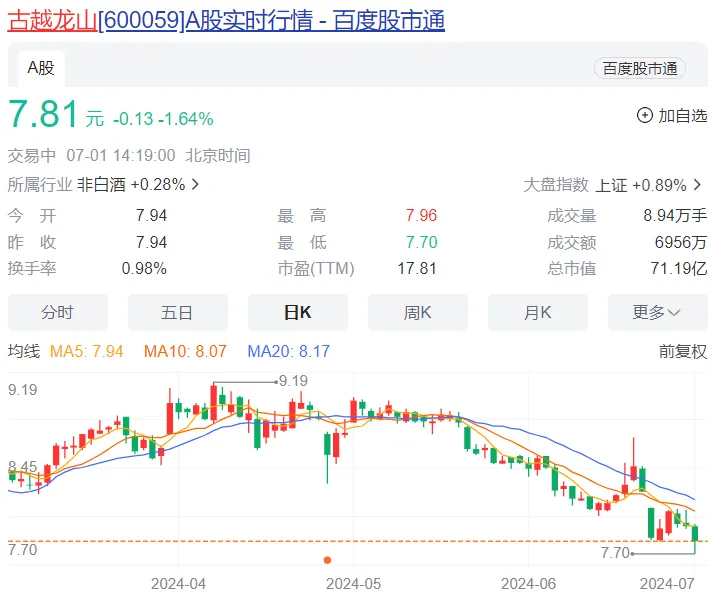714x597 pixels.
Task: Click the 7.70 low-point chart annotation
Action: pos(615,553)
